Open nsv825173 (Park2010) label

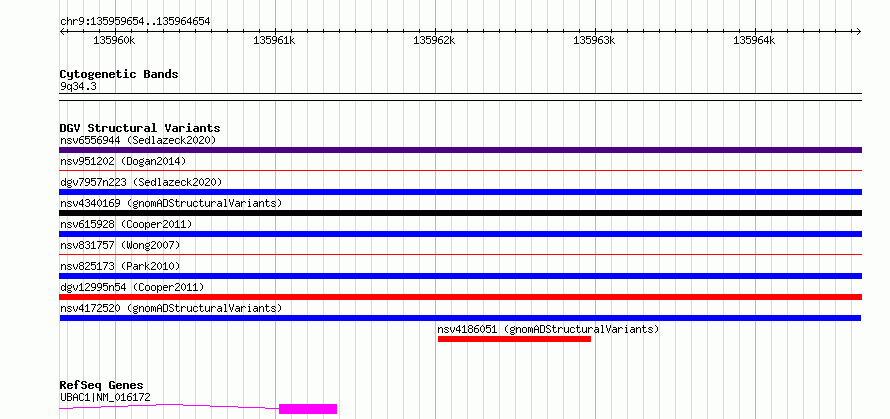pyautogui.click(x=120, y=266)
